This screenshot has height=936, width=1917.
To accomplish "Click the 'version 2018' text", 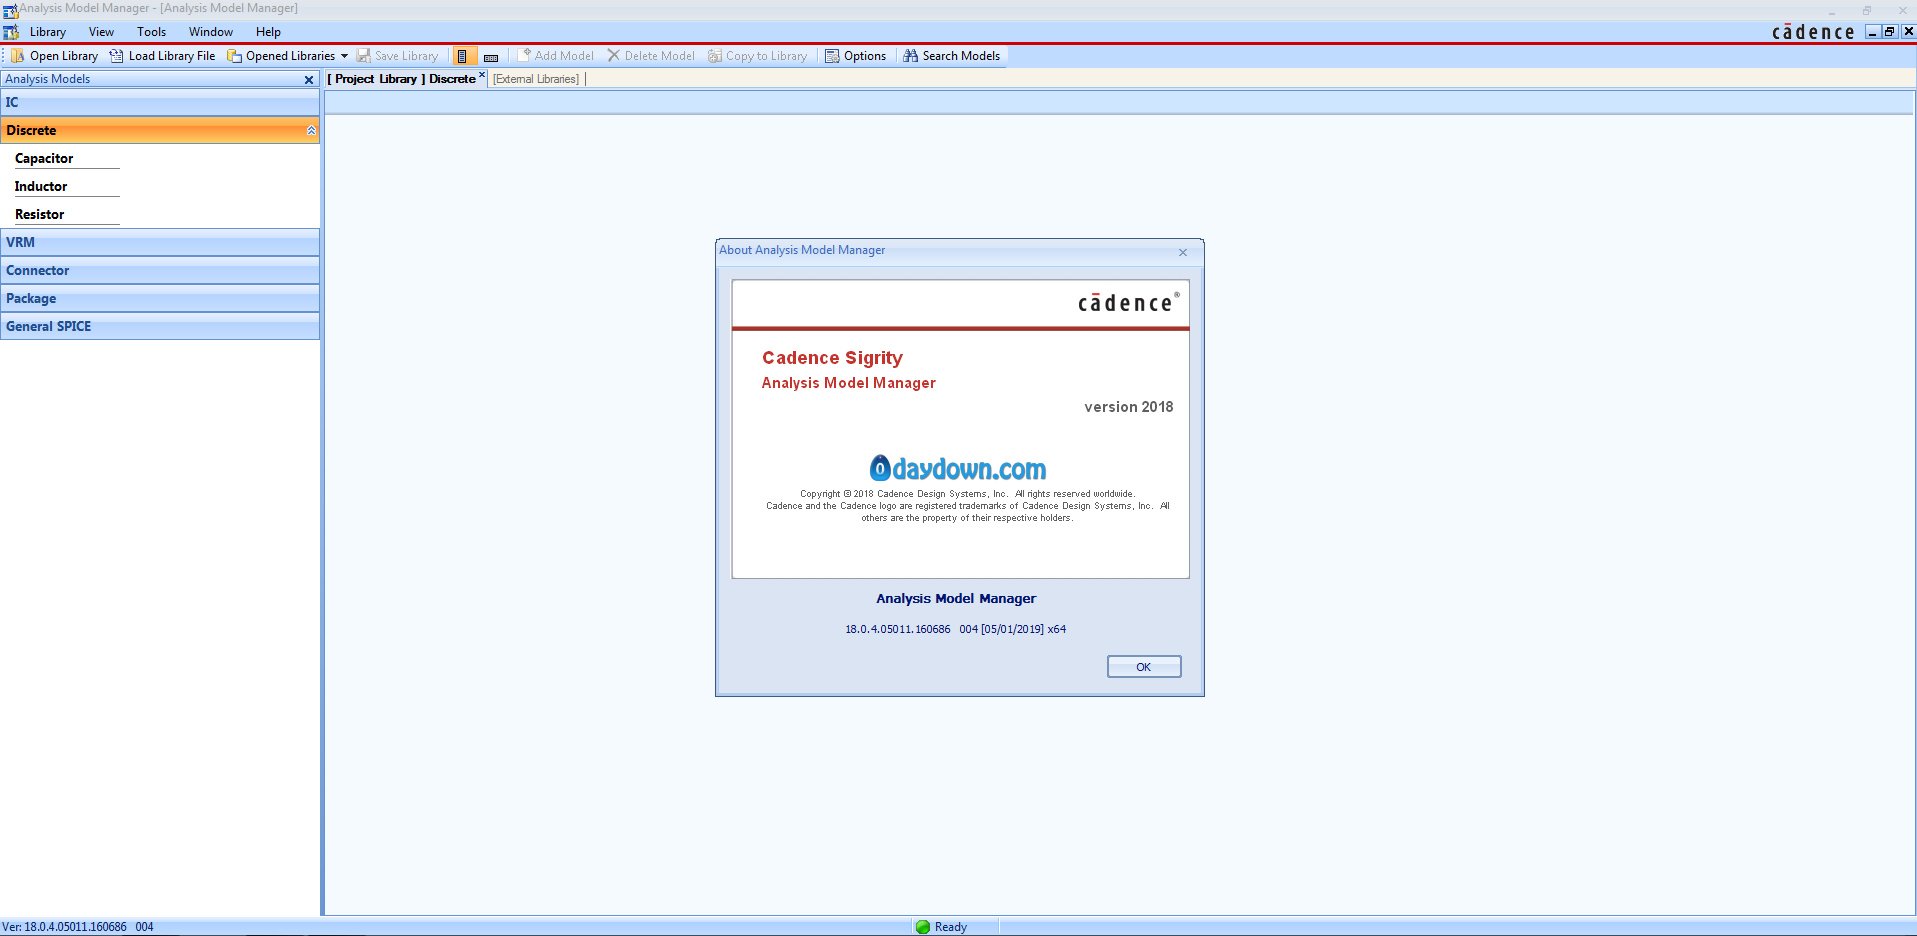I will click(x=1129, y=407).
